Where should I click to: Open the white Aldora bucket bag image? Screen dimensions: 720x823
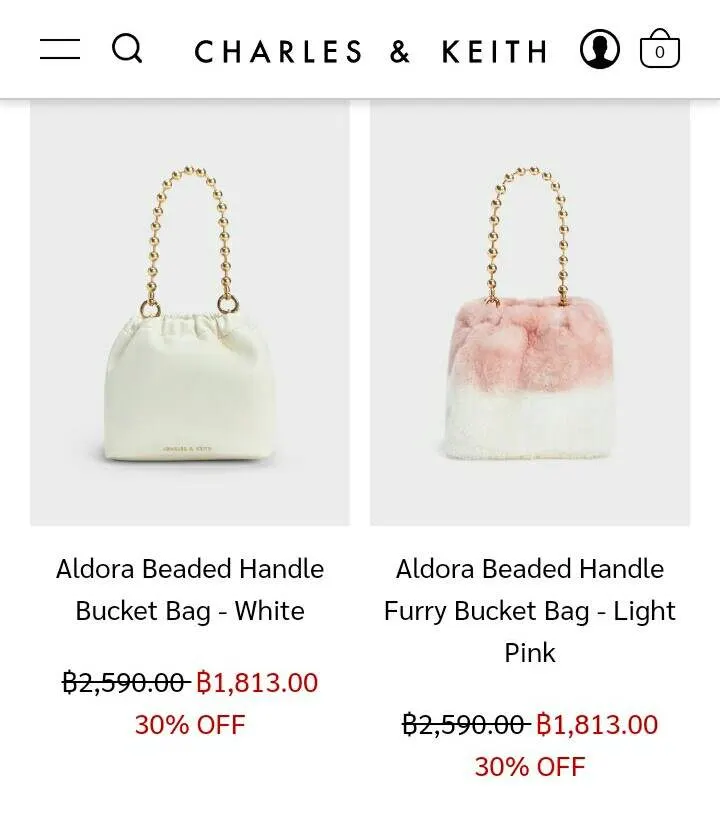point(190,313)
